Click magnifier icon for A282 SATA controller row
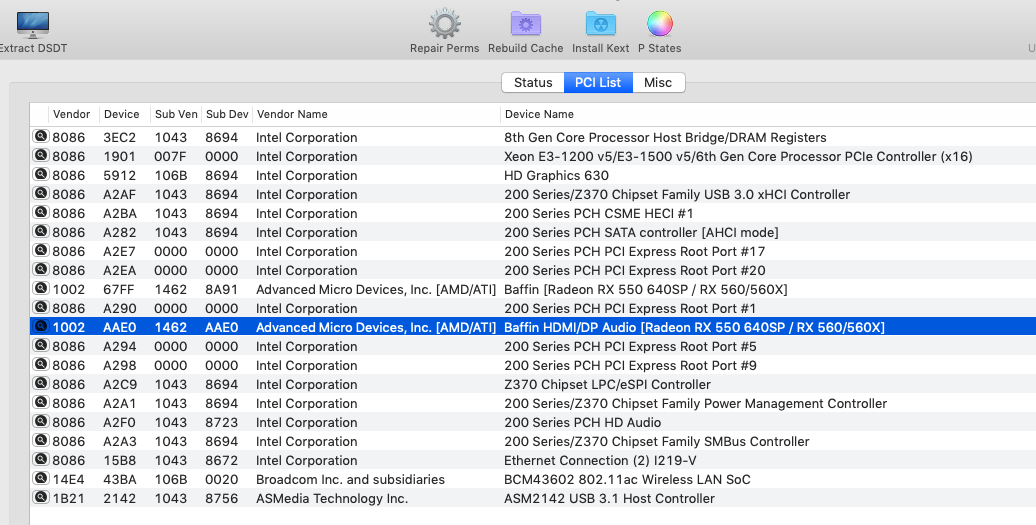This screenshot has width=1036, height=525. point(41,231)
